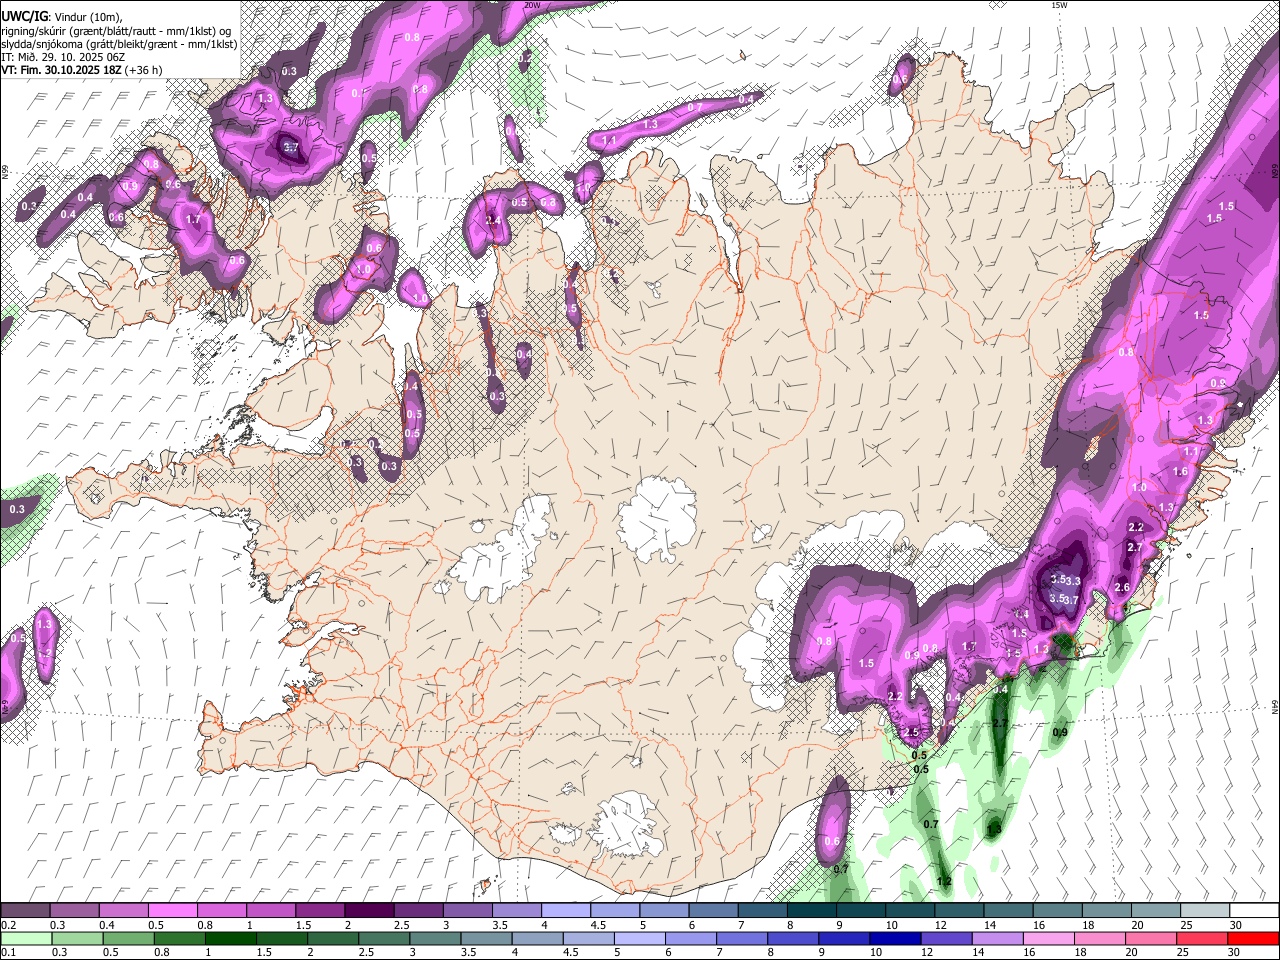The image size is (1280, 960).
Task: Click the light pink 16–18 rain swatch
Action: 1049,938
